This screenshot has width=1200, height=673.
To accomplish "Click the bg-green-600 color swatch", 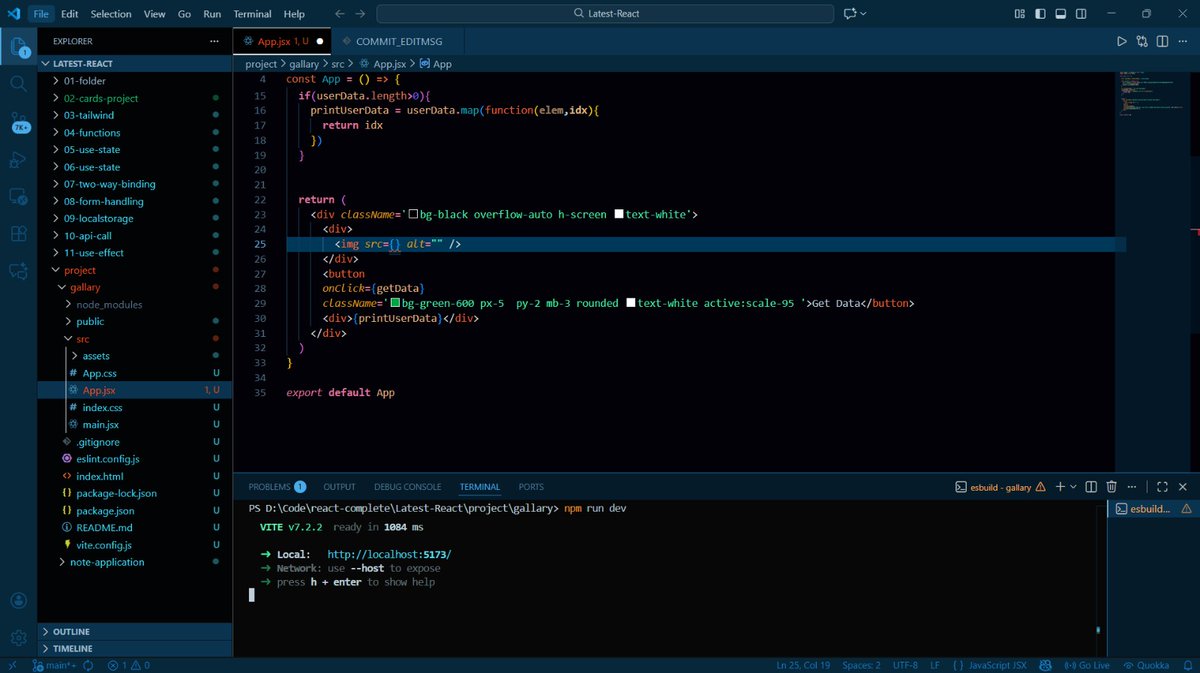I will pos(395,303).
